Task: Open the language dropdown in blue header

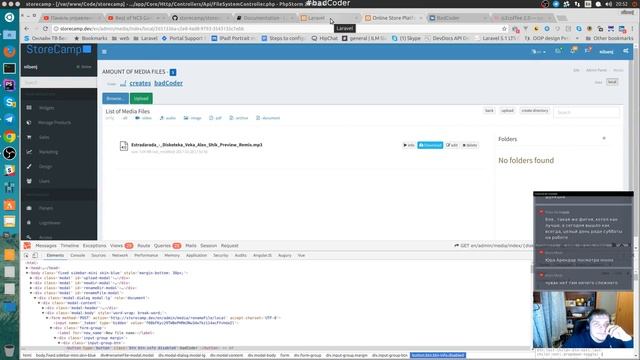Action: (538, 52)
